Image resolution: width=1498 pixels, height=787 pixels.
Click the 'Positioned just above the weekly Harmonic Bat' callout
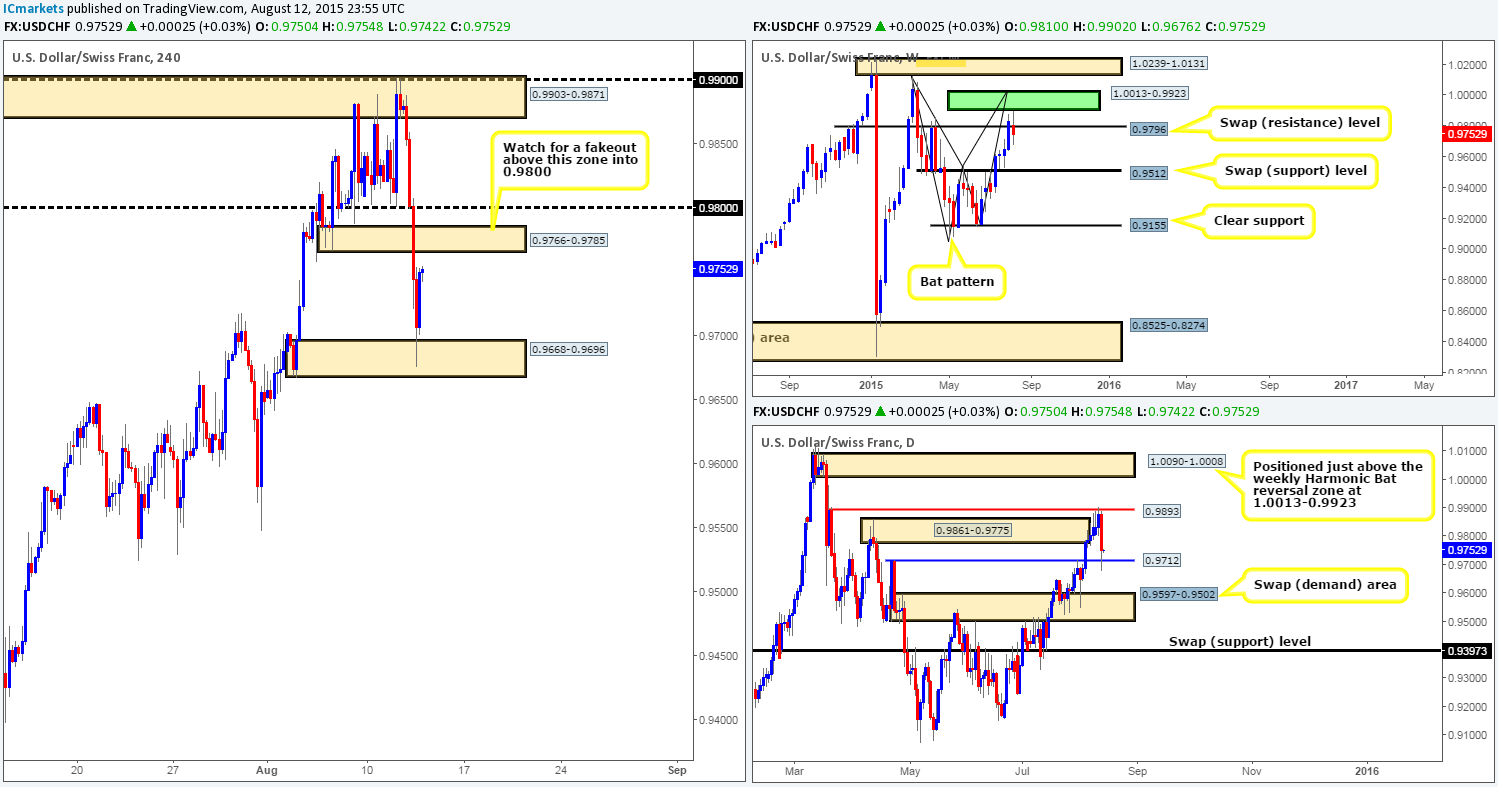coord(1336,484)
